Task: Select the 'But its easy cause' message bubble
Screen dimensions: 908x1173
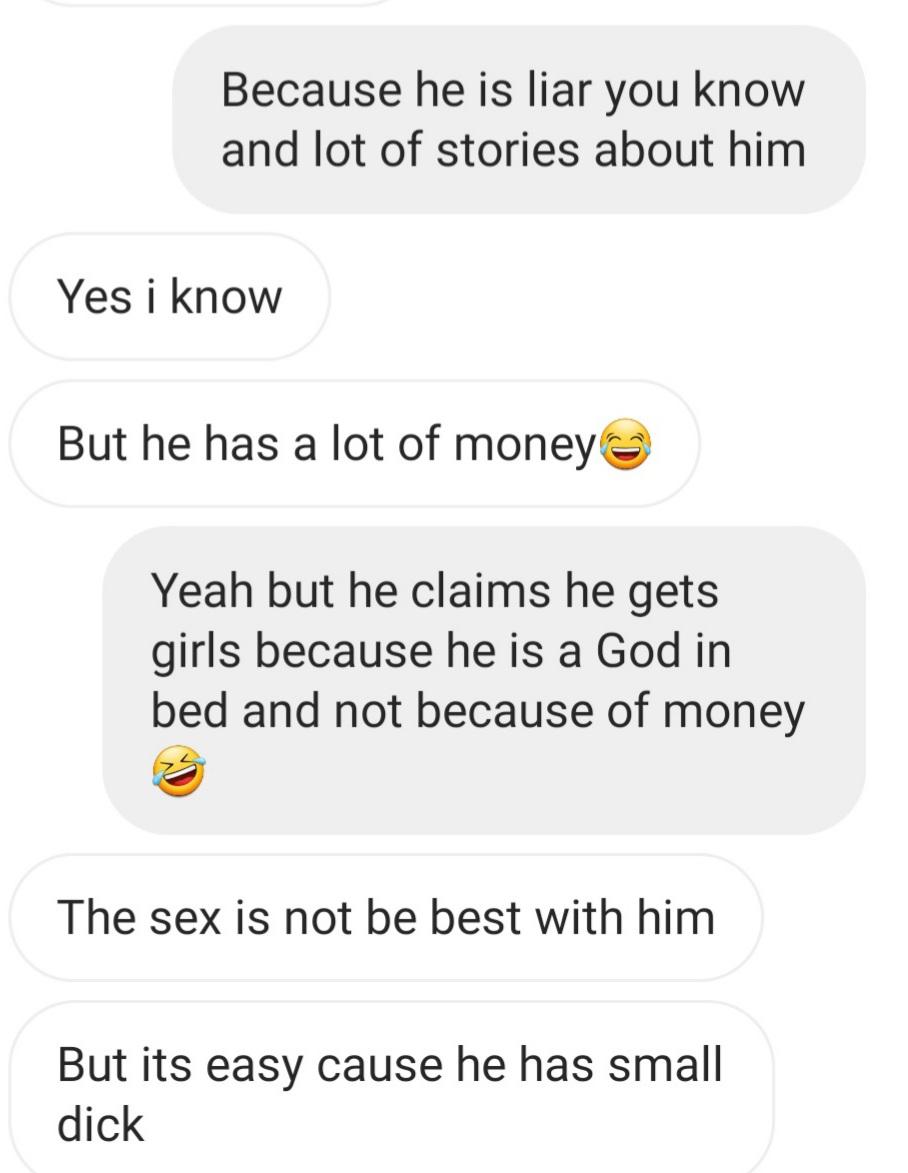Action: pyautogui.click(x=391, y=1088)
